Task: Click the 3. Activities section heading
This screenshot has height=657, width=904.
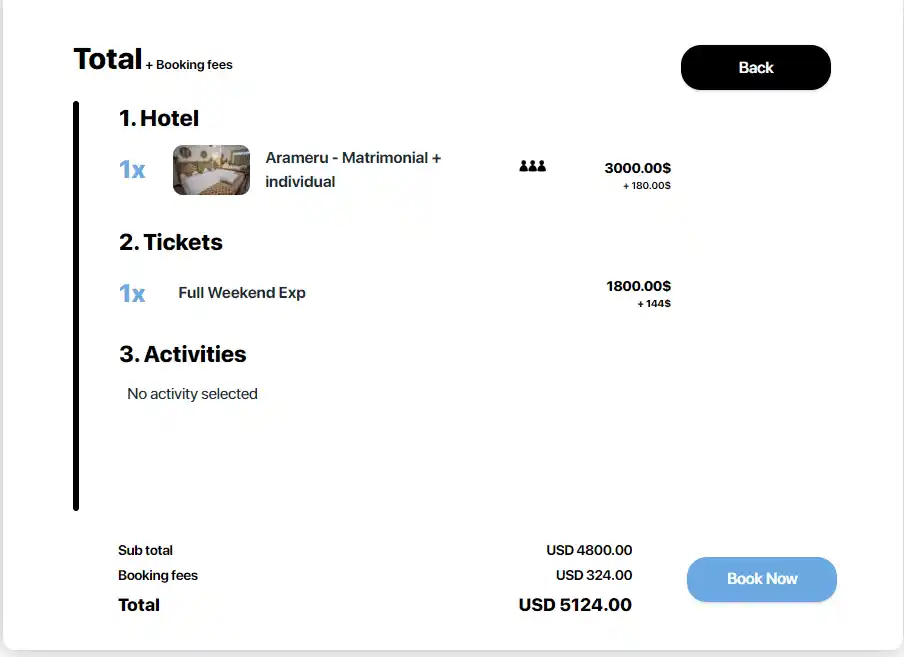Action: coord(182,354)
